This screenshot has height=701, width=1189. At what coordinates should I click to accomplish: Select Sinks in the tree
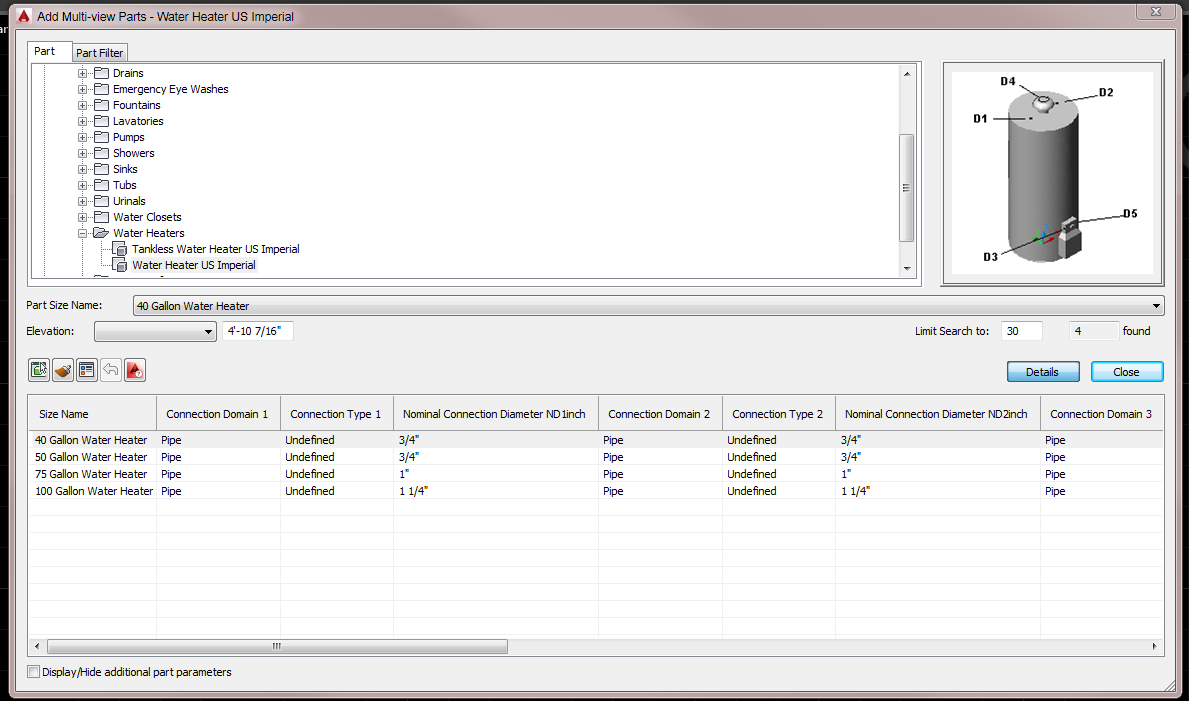coord(125,168)
